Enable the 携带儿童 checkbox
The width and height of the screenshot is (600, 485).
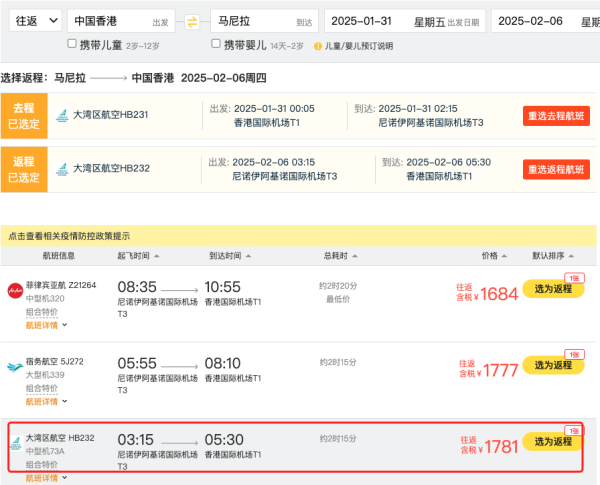click(72, 44)
